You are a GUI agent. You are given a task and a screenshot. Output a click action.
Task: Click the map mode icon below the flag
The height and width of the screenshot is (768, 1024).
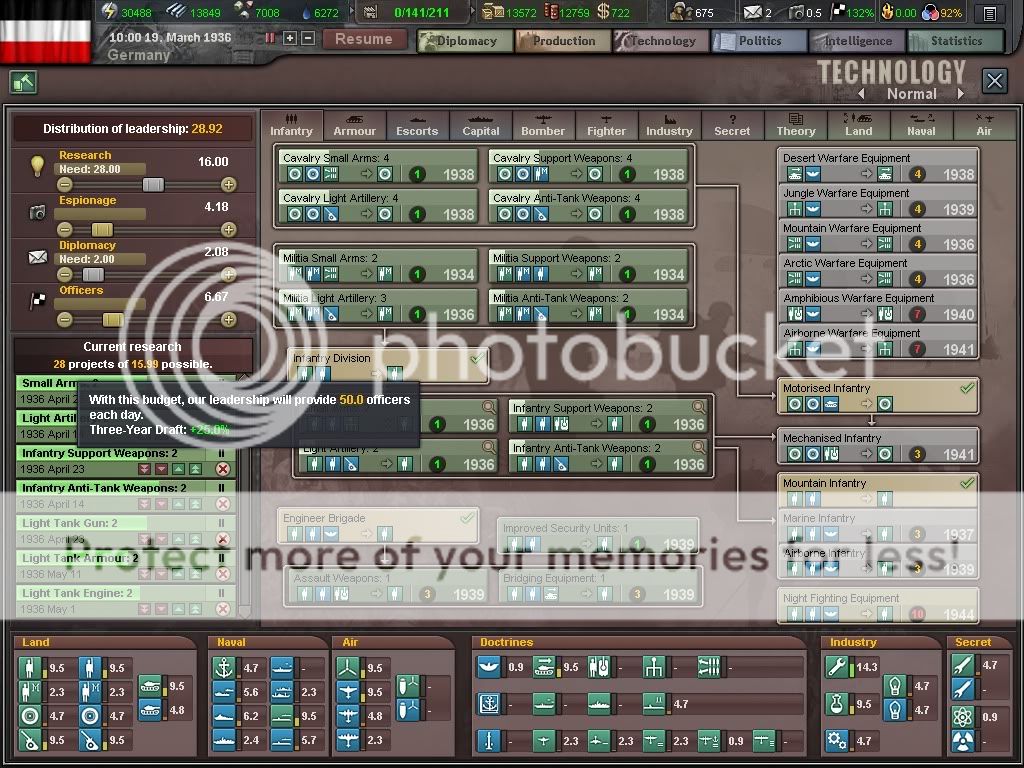tap(23, 83)
